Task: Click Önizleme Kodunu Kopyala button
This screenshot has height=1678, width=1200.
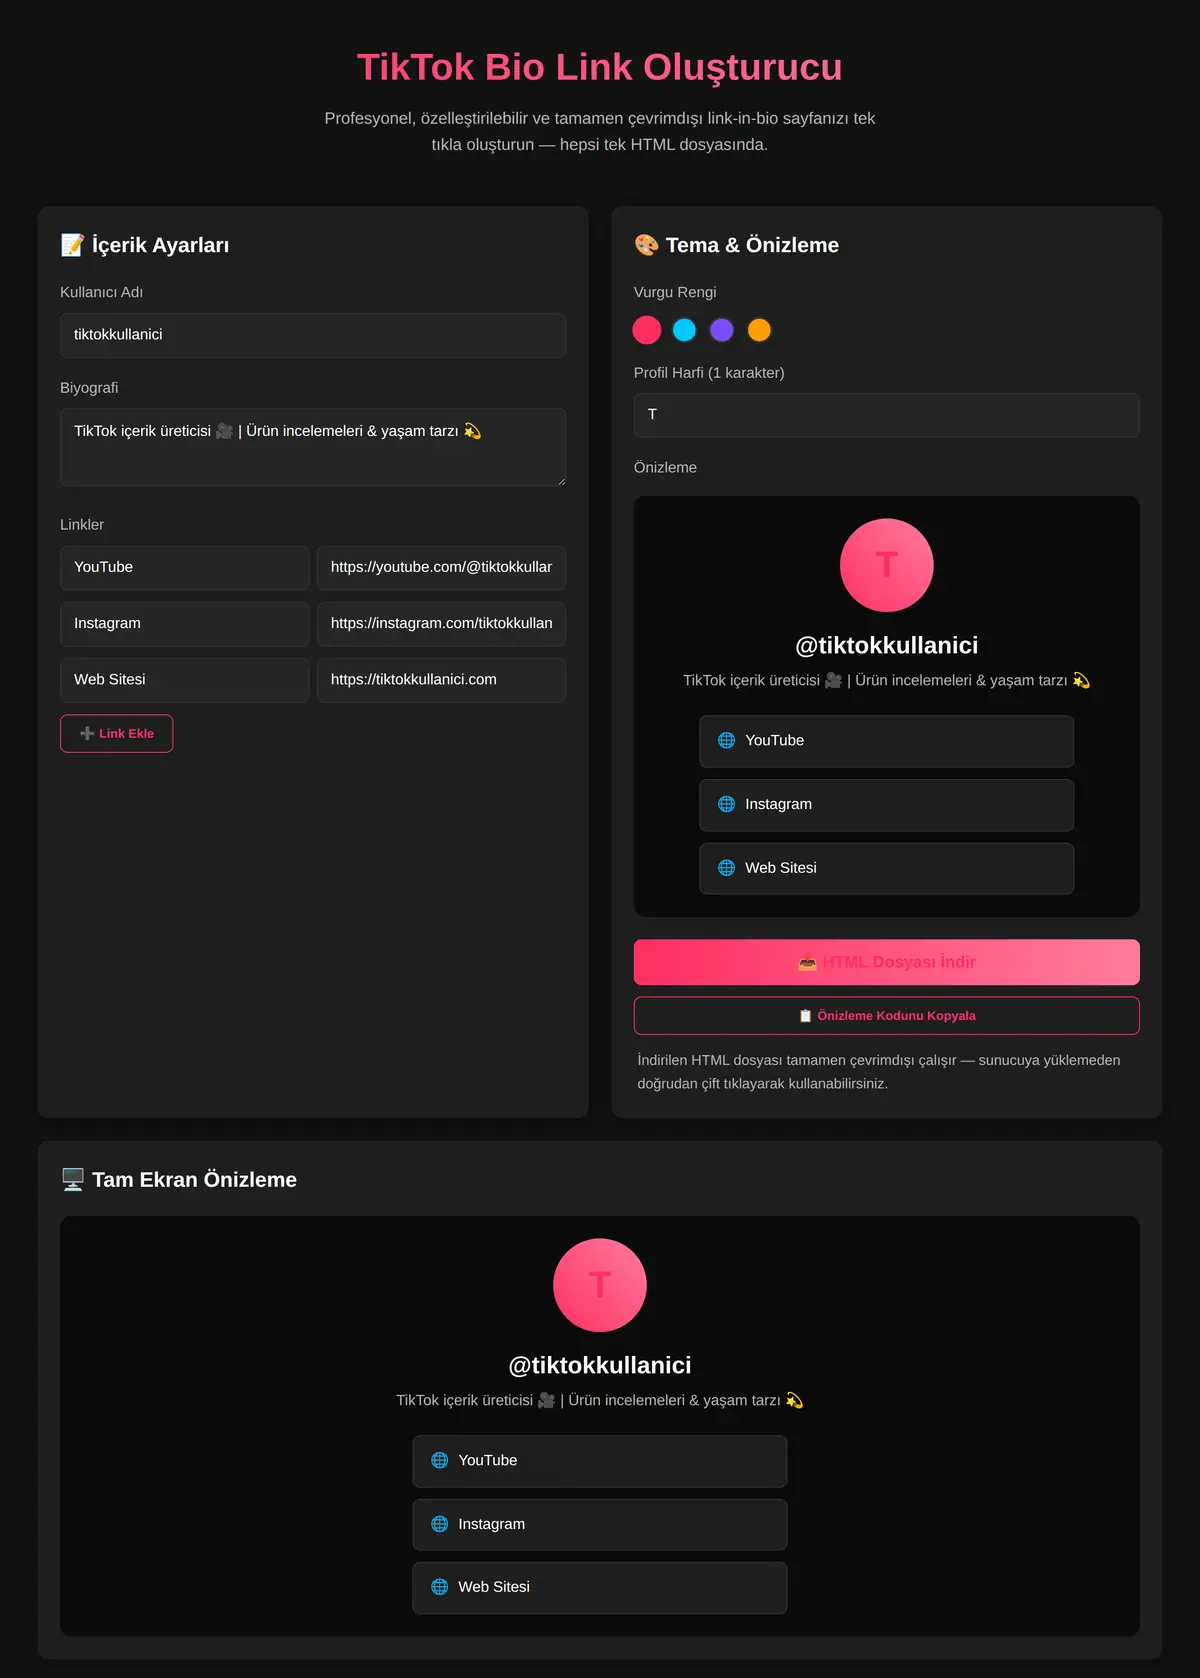Action: click(x=887, y=1016)
